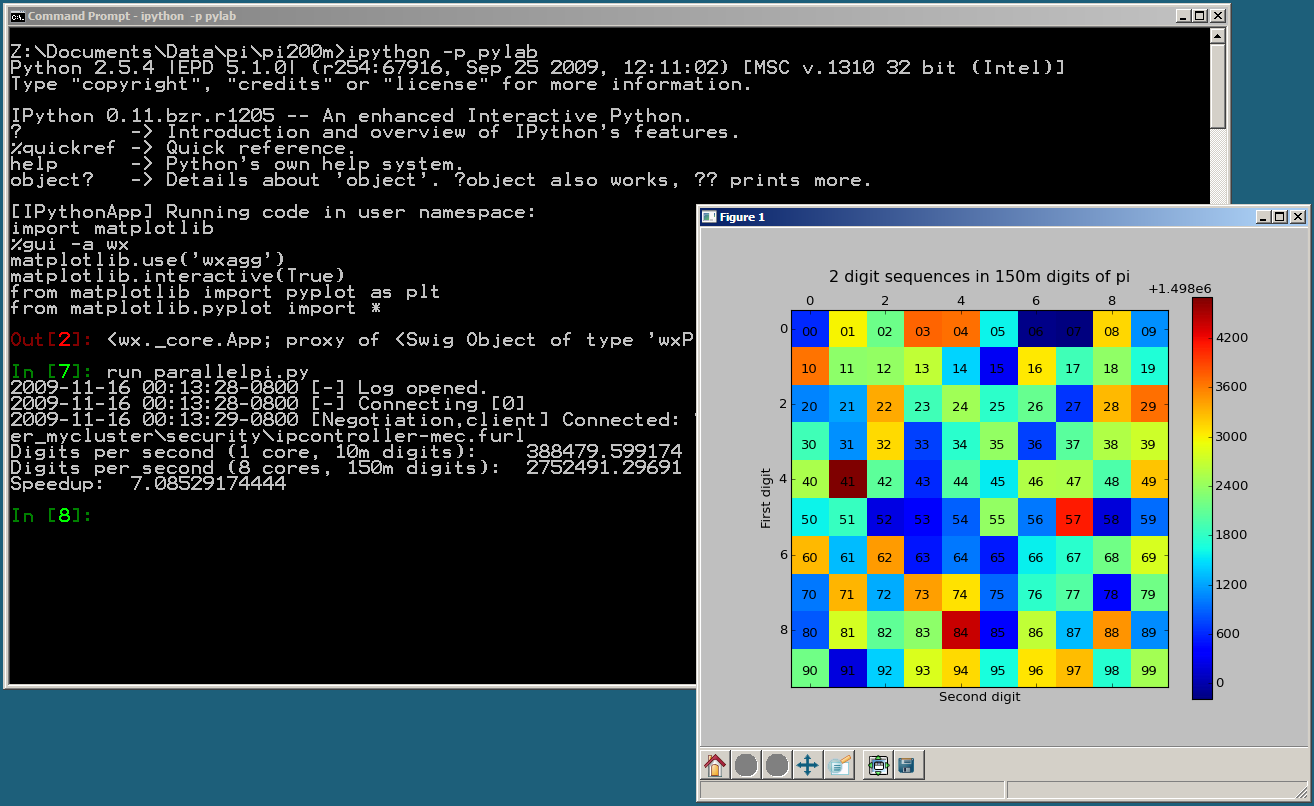Click the Back to previous view button

coord(746,766)
